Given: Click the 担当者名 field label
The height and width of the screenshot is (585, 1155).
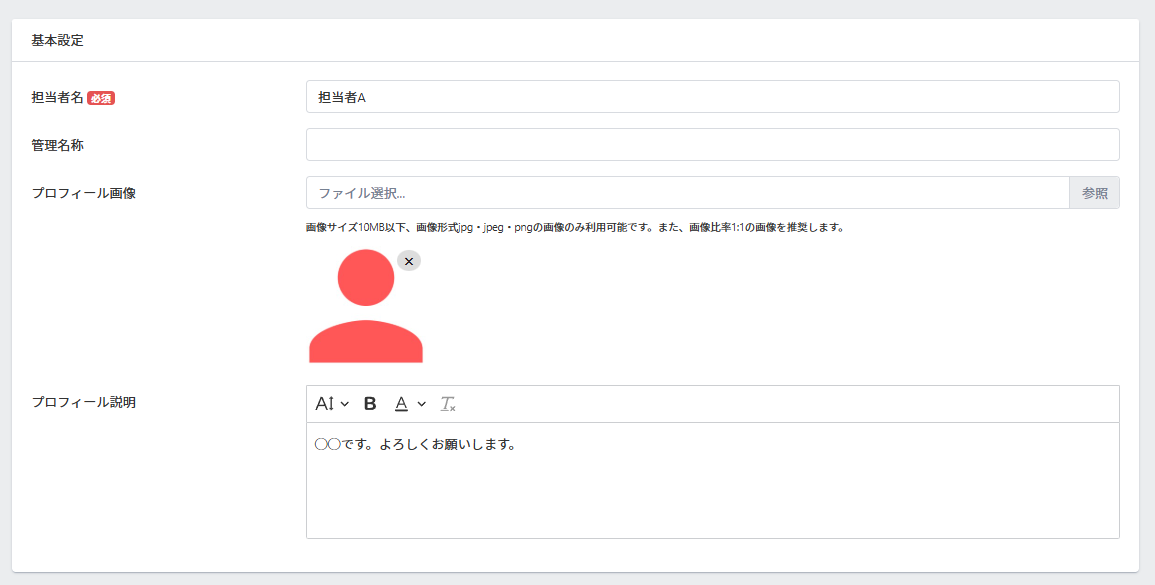Looking at the screenshot, I should coord(57,98).
